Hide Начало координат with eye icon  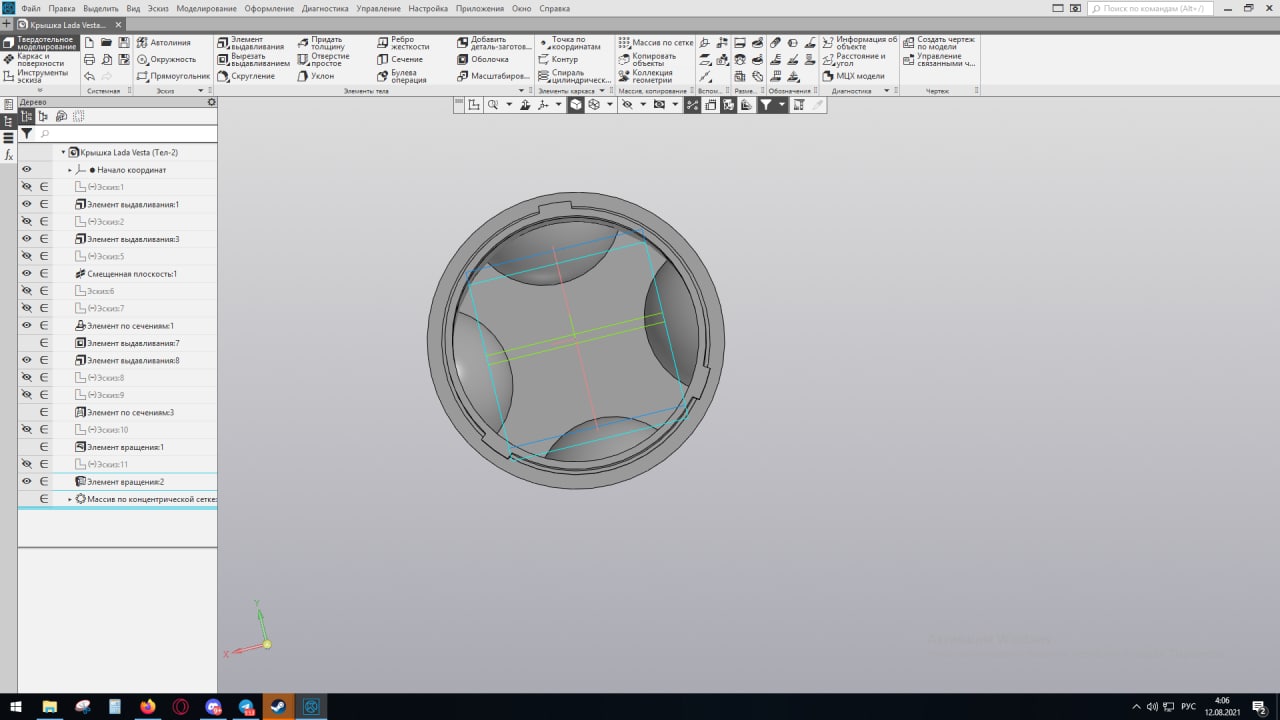pos(27,170)
